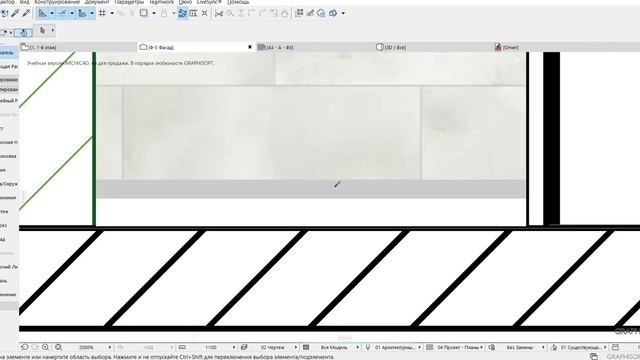Viewport: 640px width, 360px height.
Task: Toggle the snap guides button
Action: click(x=62, y=13)
